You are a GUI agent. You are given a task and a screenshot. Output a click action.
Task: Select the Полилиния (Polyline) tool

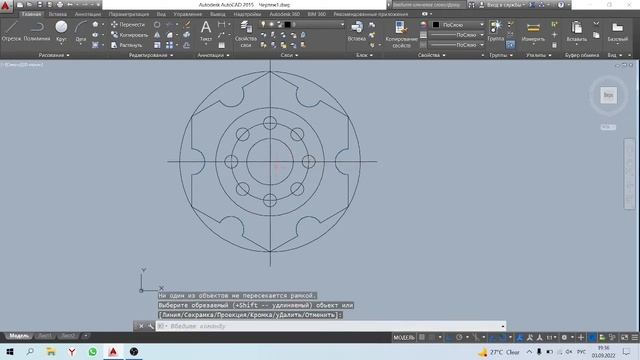click(x=37, y=31)
